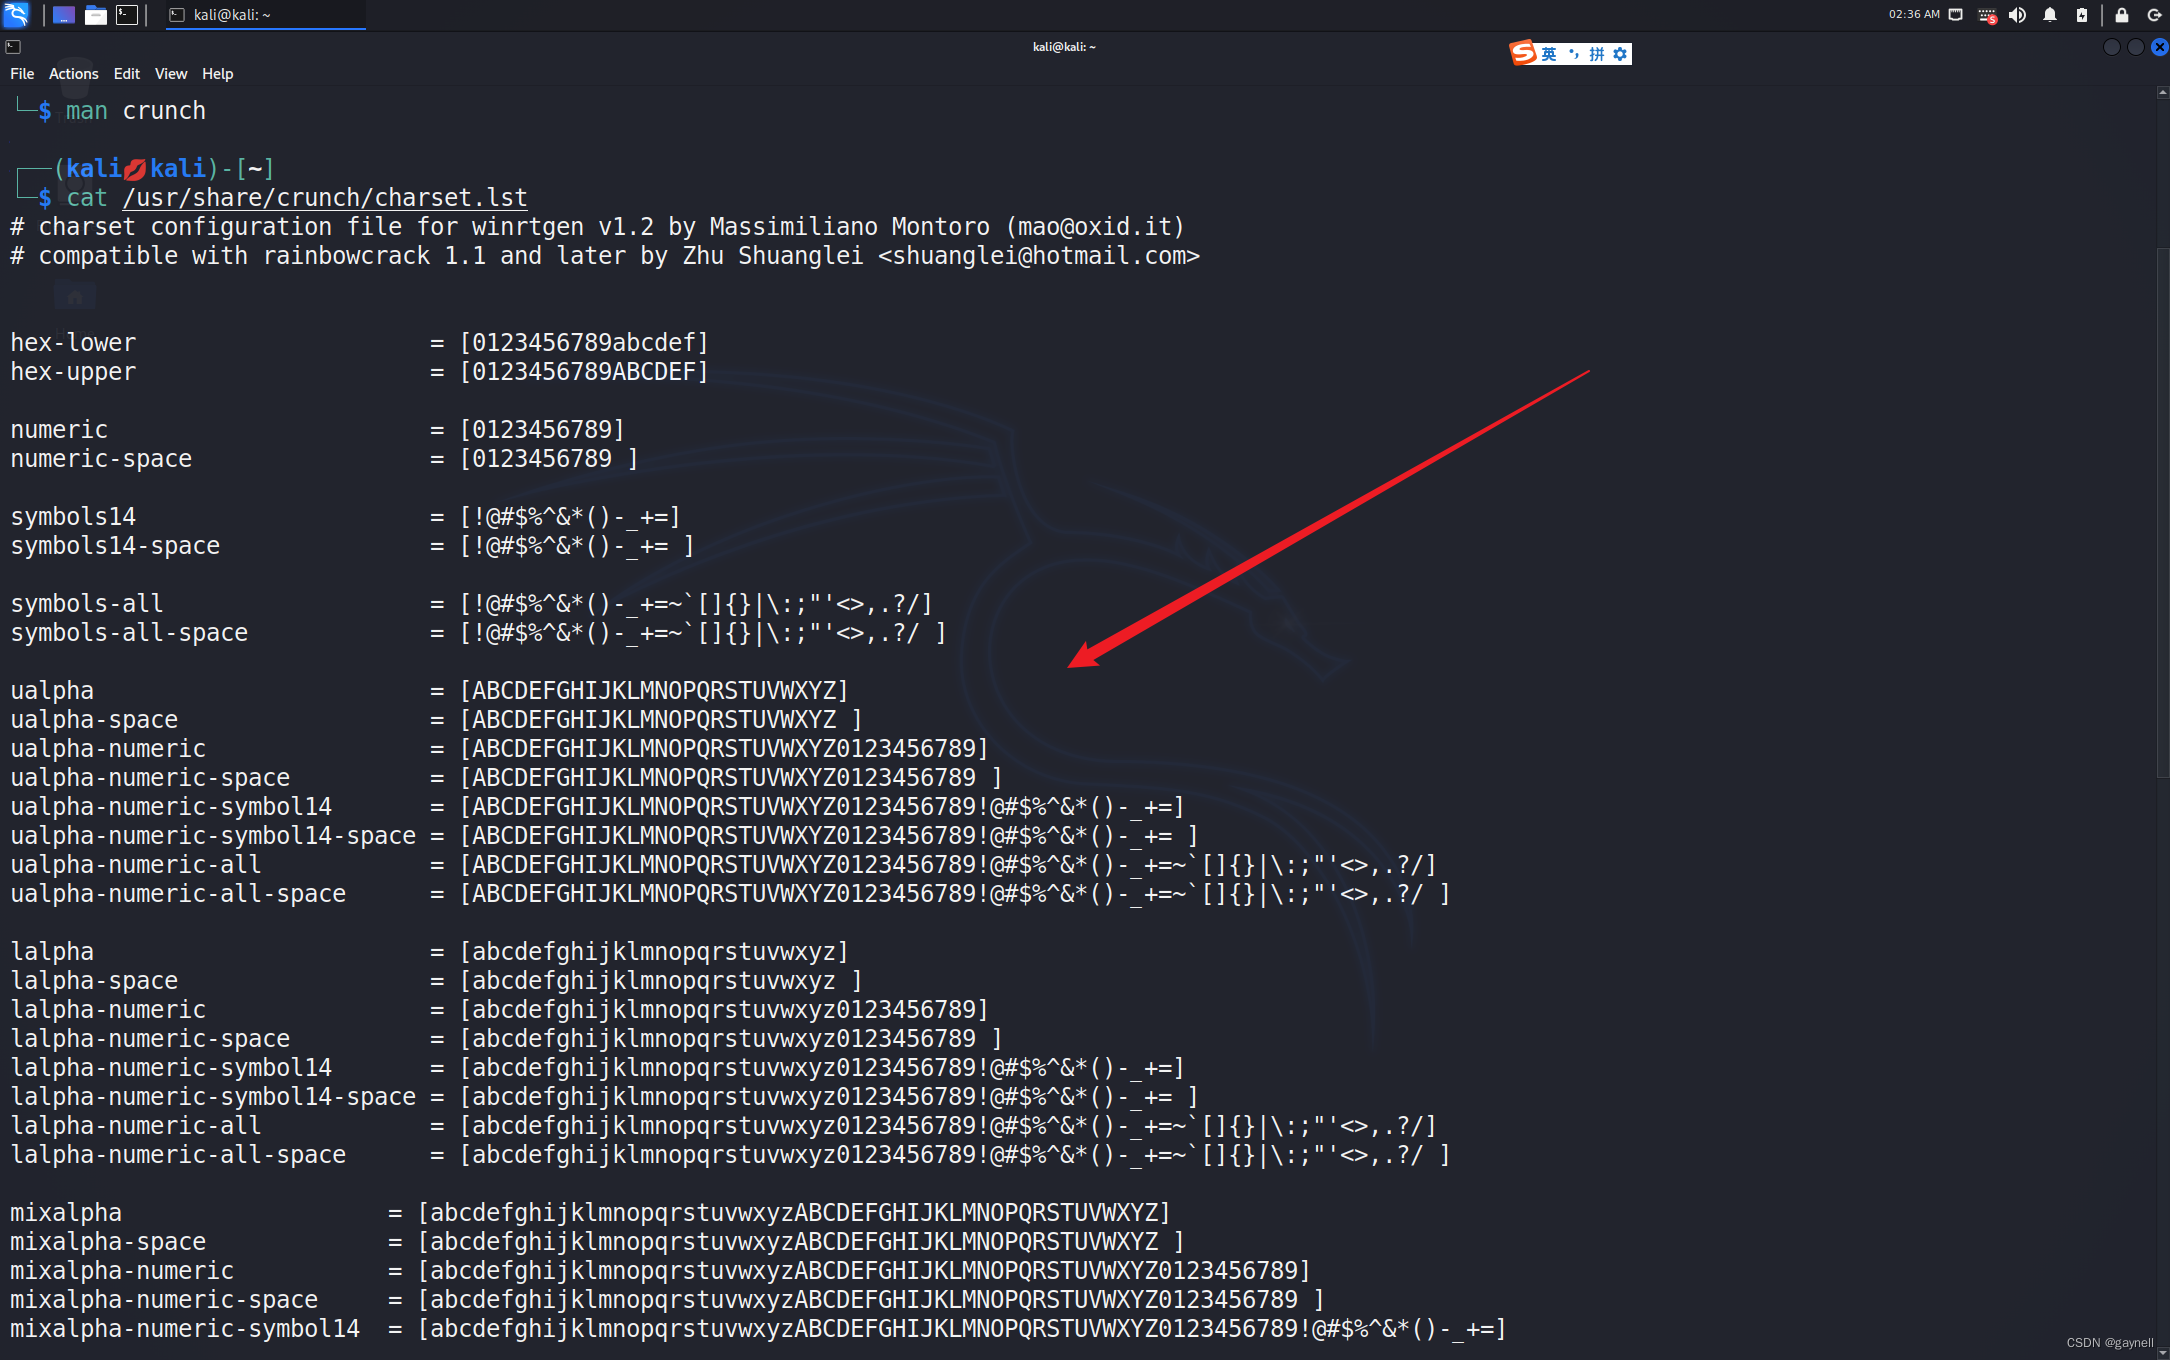Screen dimensions: 2170x1360
Task: Close the terminal window
Action: [2160, 47]
